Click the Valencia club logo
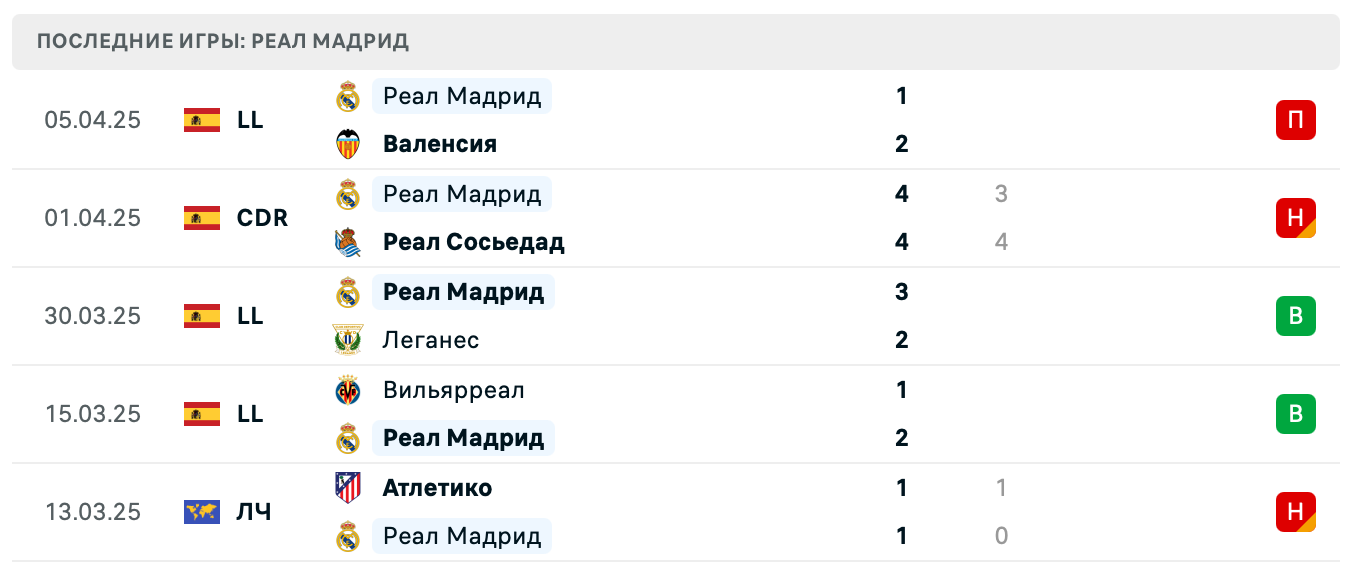The height and width of the screenshot is (578, 1354). (x=347, y=143)
